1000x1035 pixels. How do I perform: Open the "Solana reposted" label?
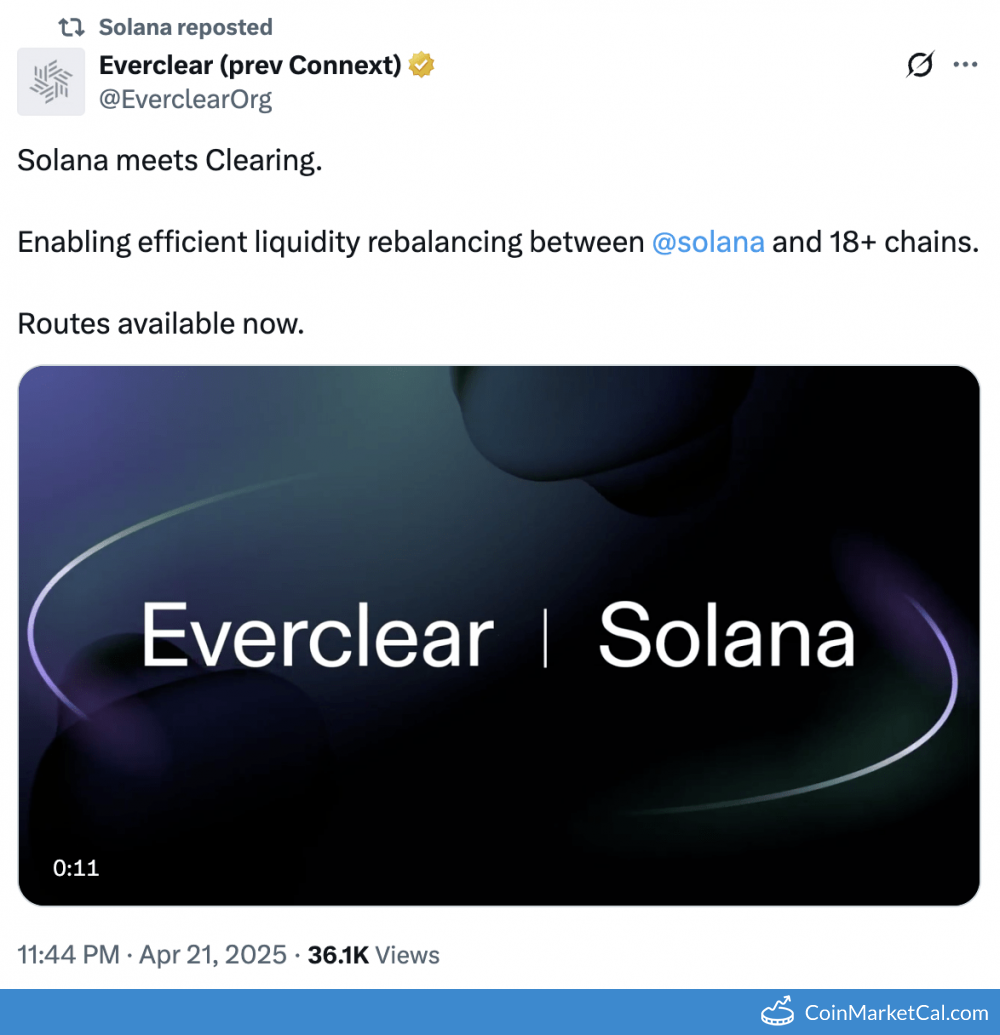pos(185,27)
